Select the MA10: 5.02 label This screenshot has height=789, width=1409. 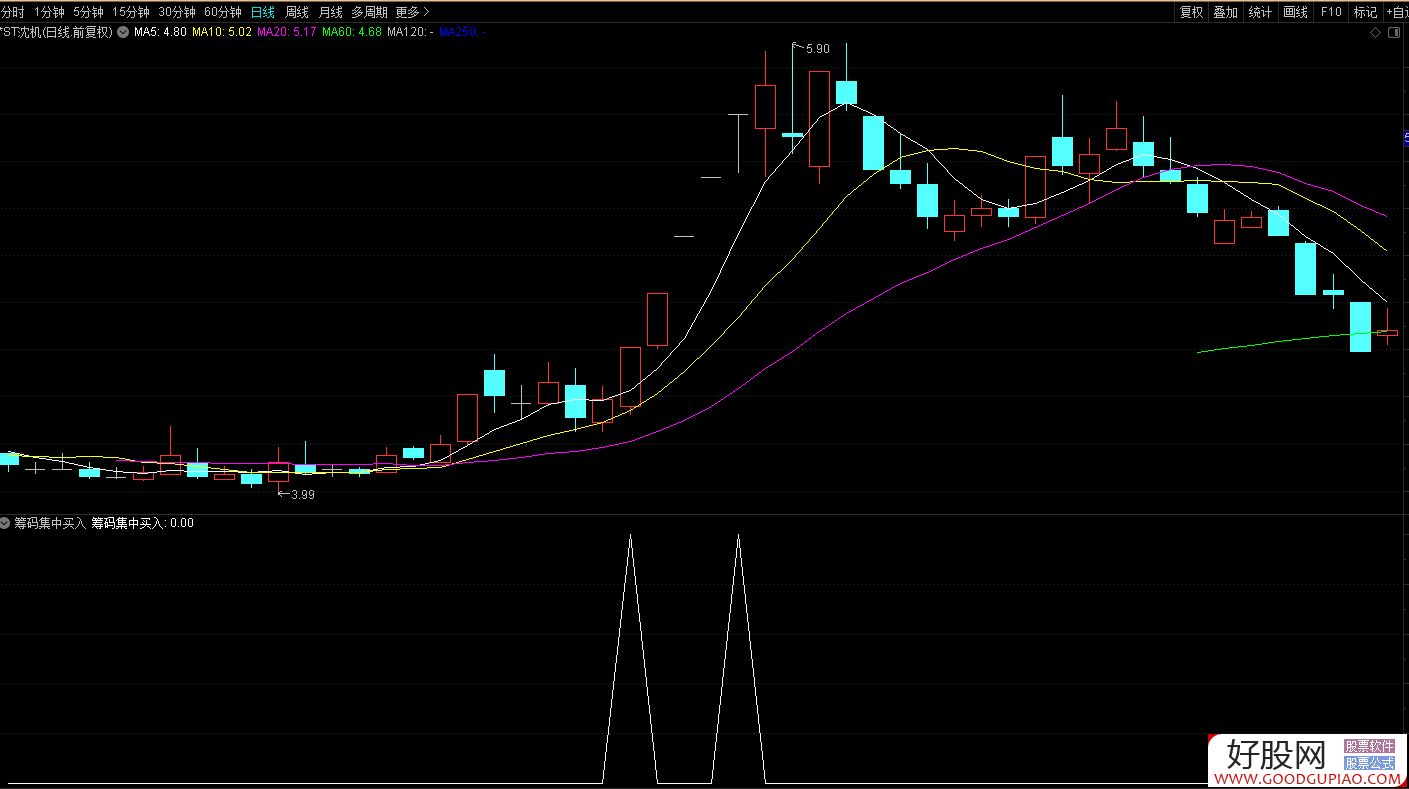coord(222,32)
